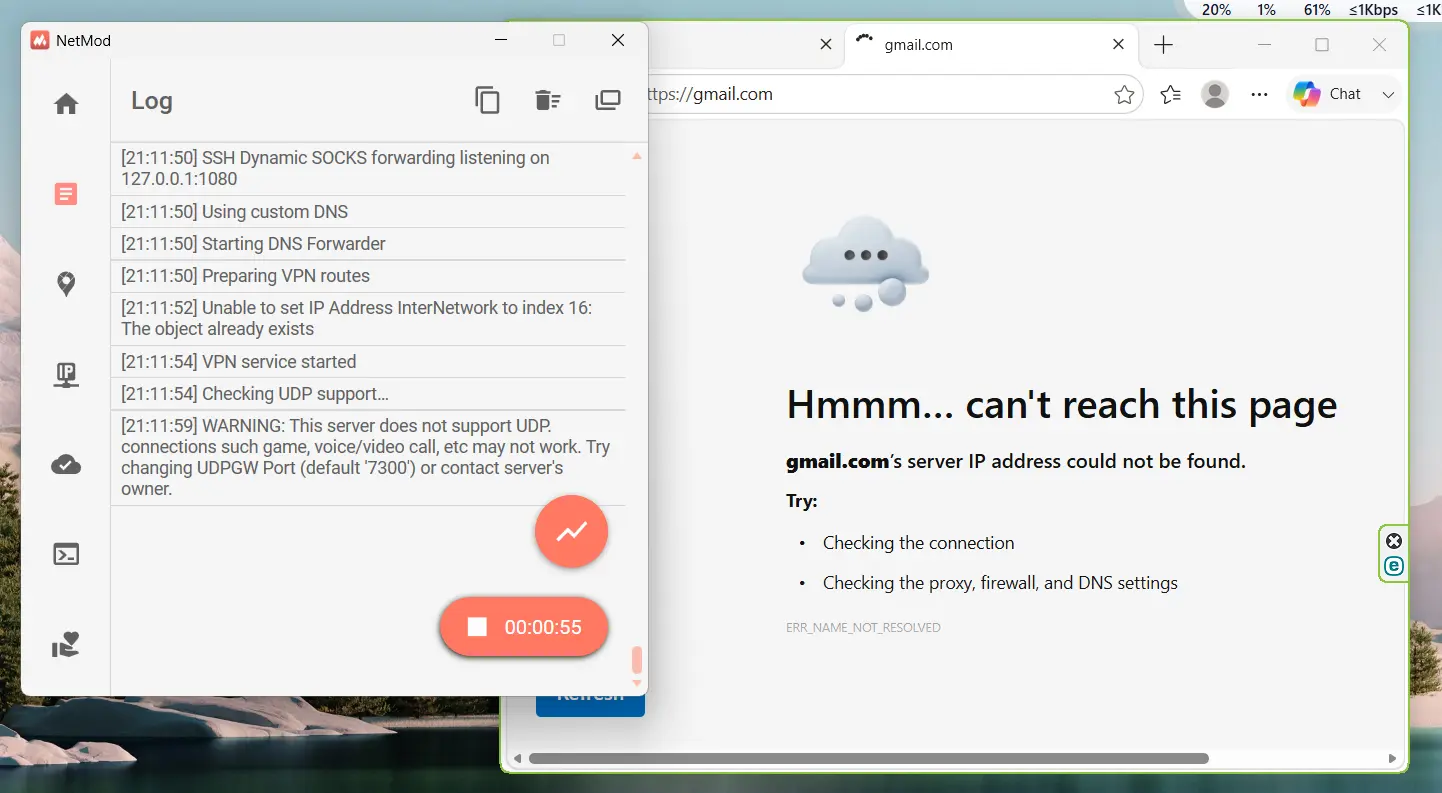This screenshot has height=793, width=1442.
Task: Add this page to favorites star
Action: 1124,95
